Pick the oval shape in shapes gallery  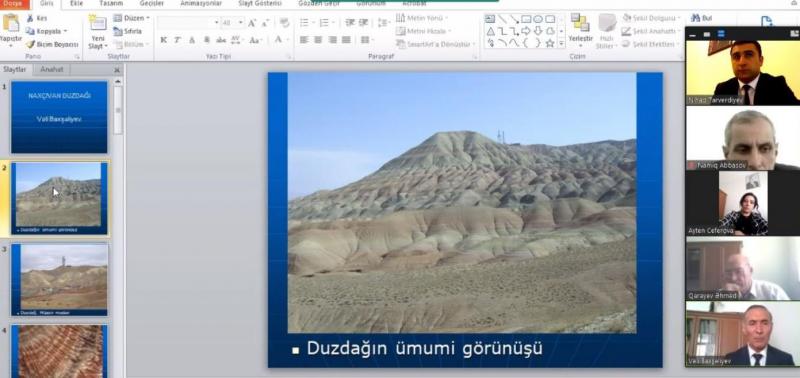tap(538, 19)
